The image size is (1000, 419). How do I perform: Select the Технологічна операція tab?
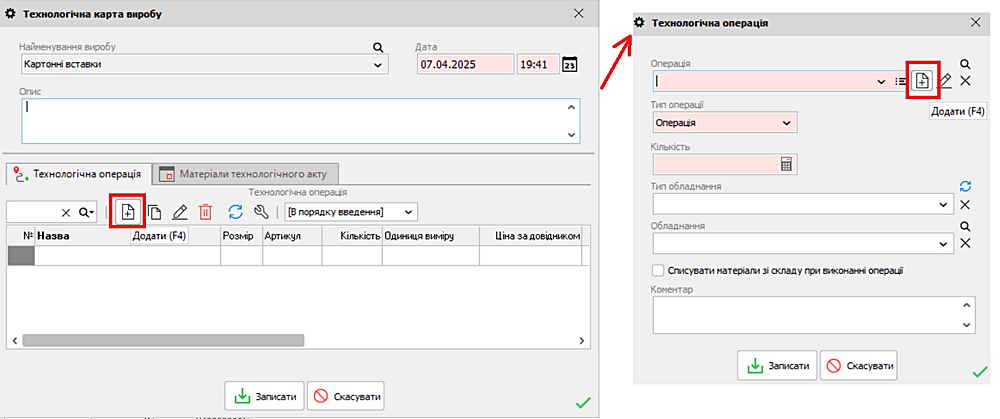tap(80, 174)
